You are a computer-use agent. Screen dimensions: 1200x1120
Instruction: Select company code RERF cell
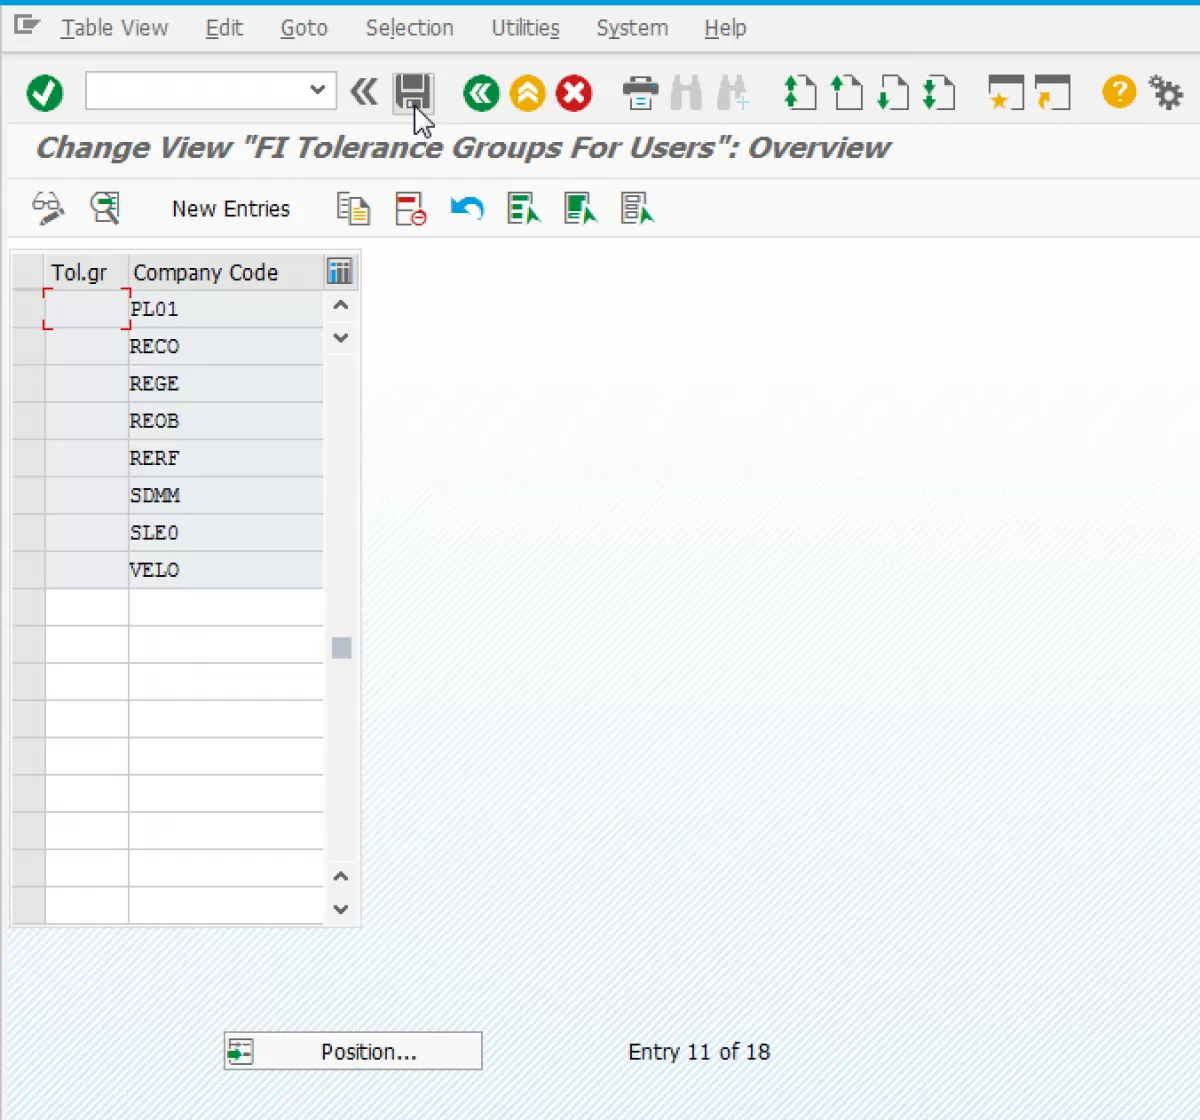226,458
